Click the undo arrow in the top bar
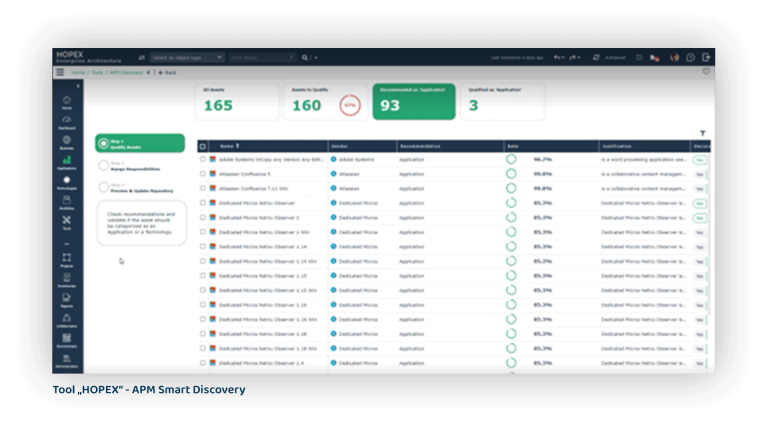This screenshot has width=768, height=428. coord(557,58)
